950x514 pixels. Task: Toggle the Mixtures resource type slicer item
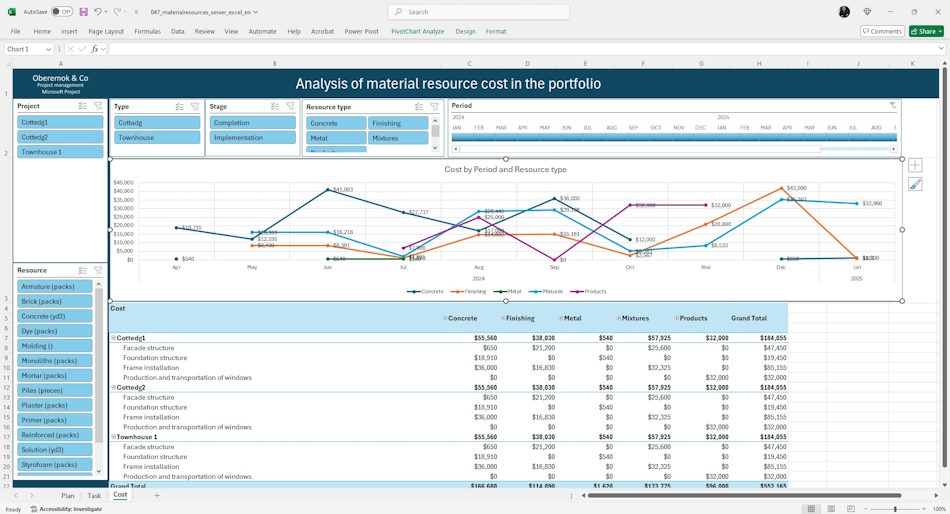tap(398, 138)
